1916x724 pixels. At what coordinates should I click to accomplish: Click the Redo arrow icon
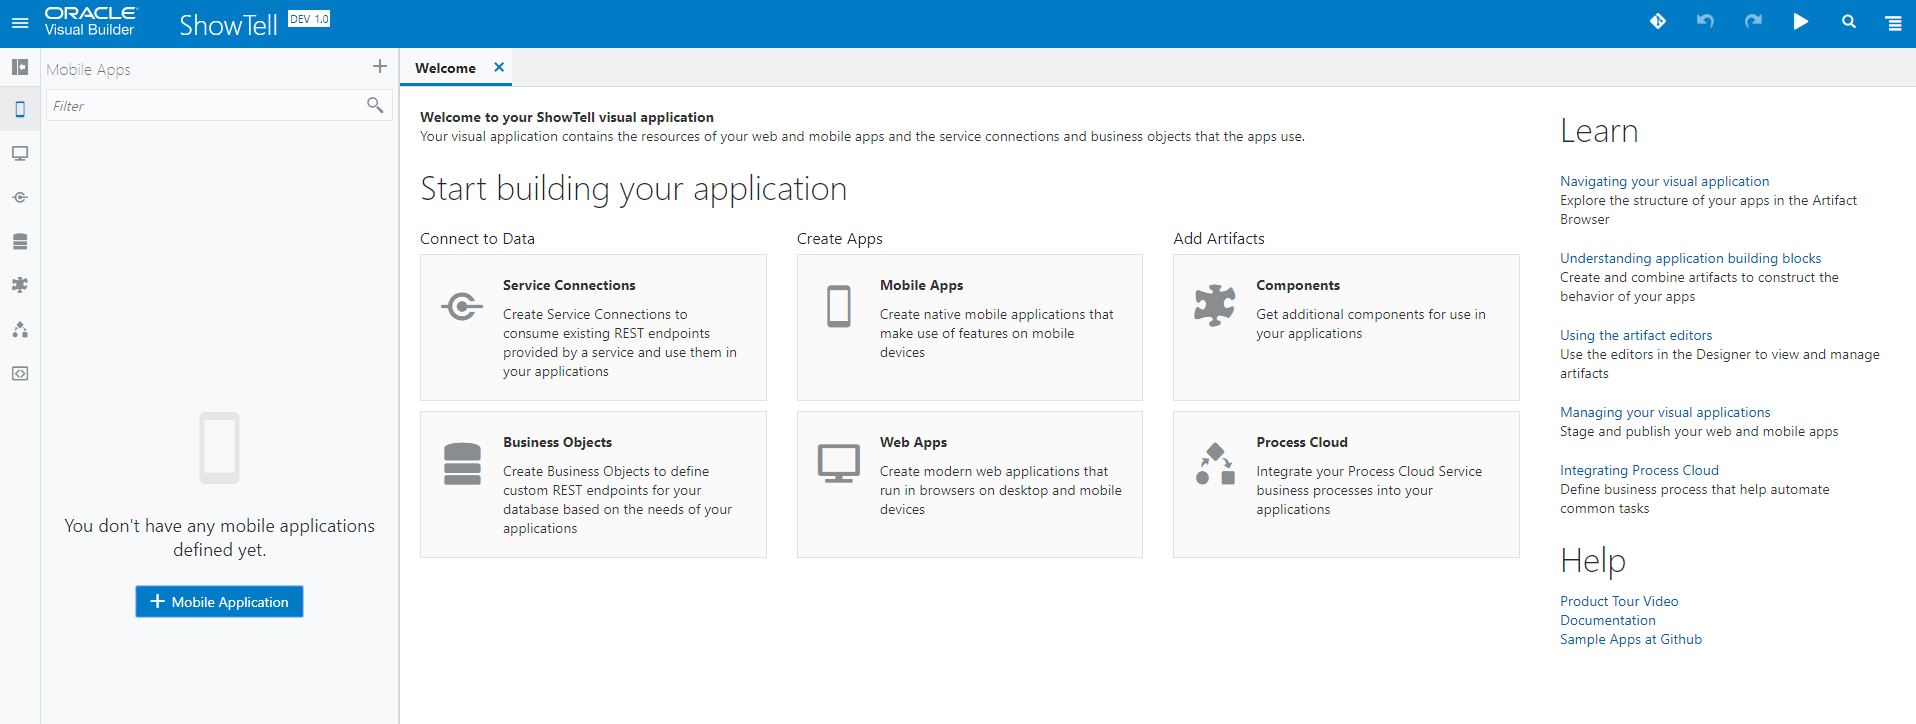tap(1753, 21)
